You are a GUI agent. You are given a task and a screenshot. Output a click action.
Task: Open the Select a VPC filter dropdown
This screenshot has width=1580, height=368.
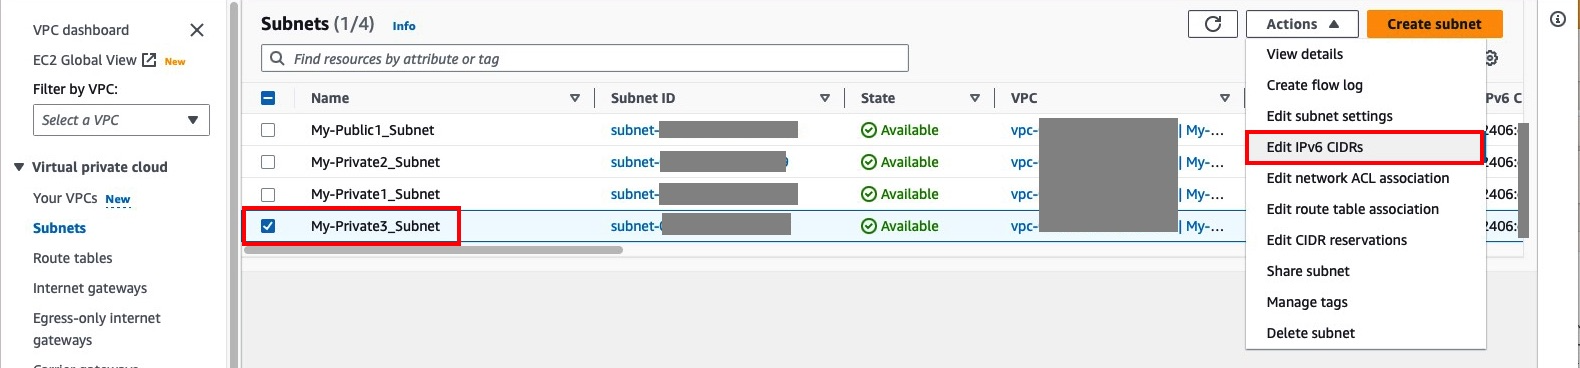(121, 120)
